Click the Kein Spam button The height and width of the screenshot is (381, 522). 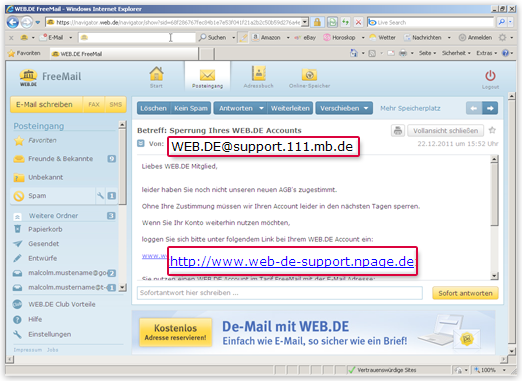pos(191,108)
